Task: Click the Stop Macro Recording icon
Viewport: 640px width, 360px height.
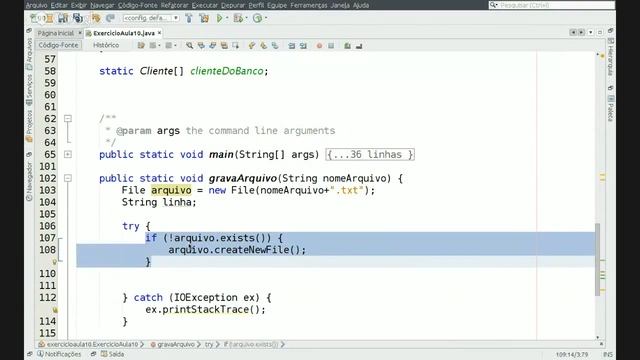Action: (331, 46)
